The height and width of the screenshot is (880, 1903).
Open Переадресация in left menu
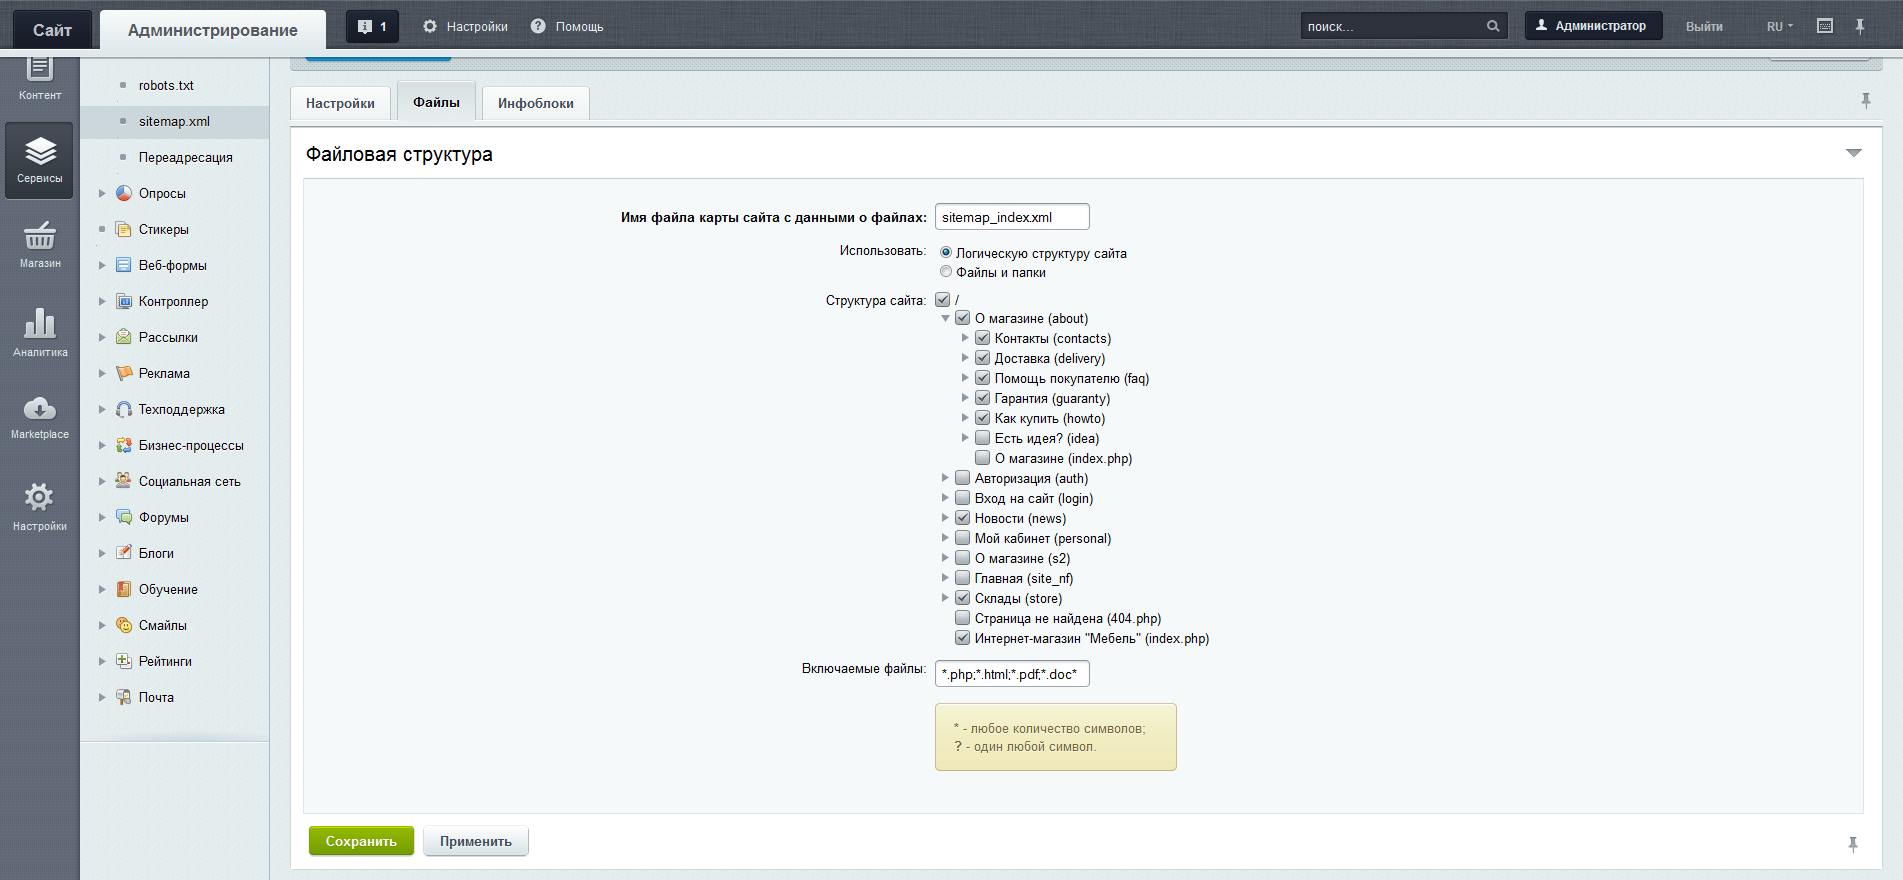(186, 157)
